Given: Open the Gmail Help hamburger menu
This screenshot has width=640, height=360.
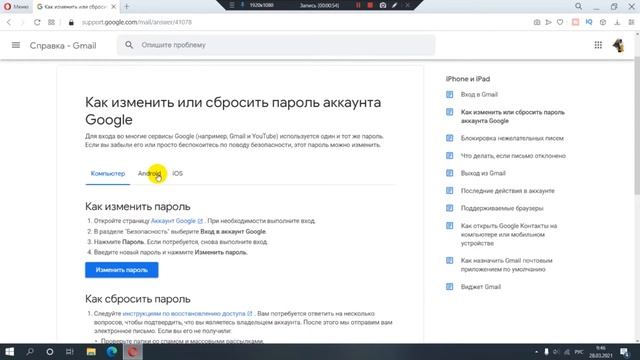Looking at the screenshot, I should (x=16, y=45).
